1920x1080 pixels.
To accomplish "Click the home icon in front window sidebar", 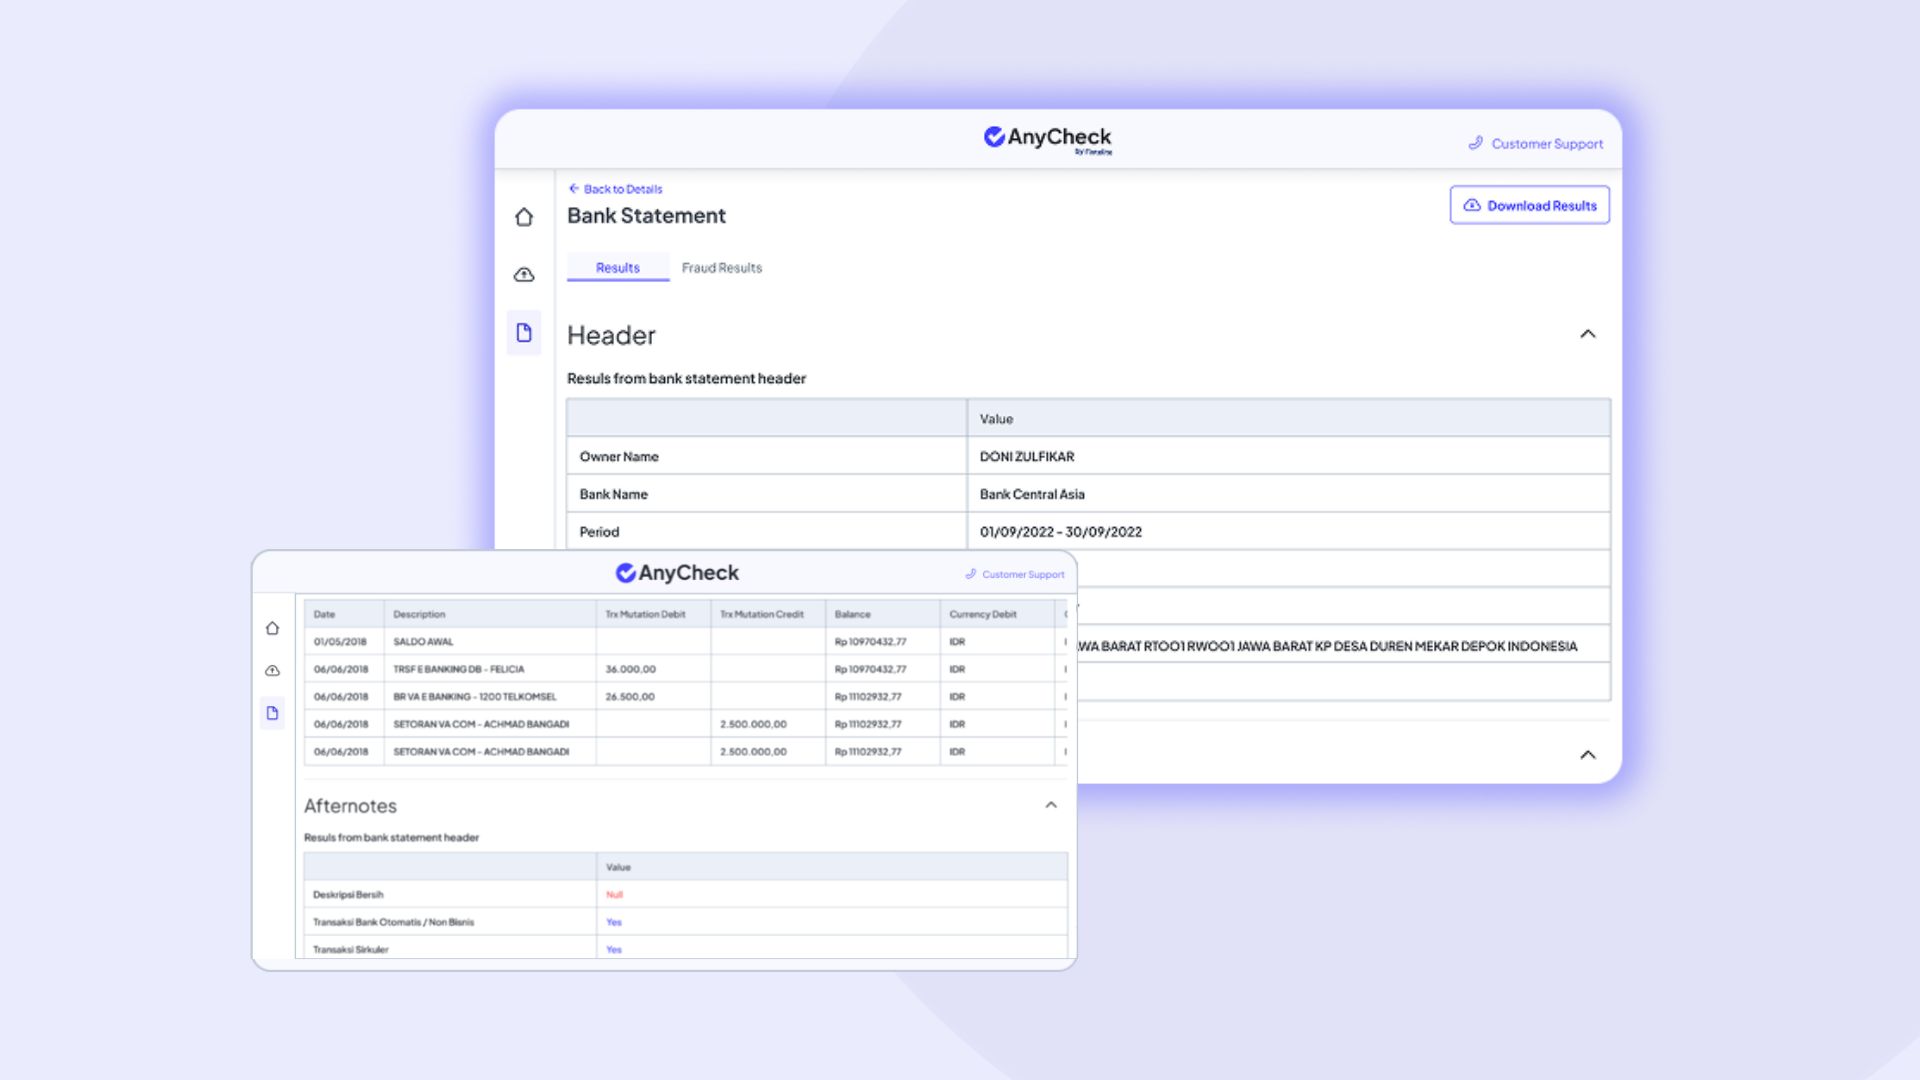I will (272, 628).
